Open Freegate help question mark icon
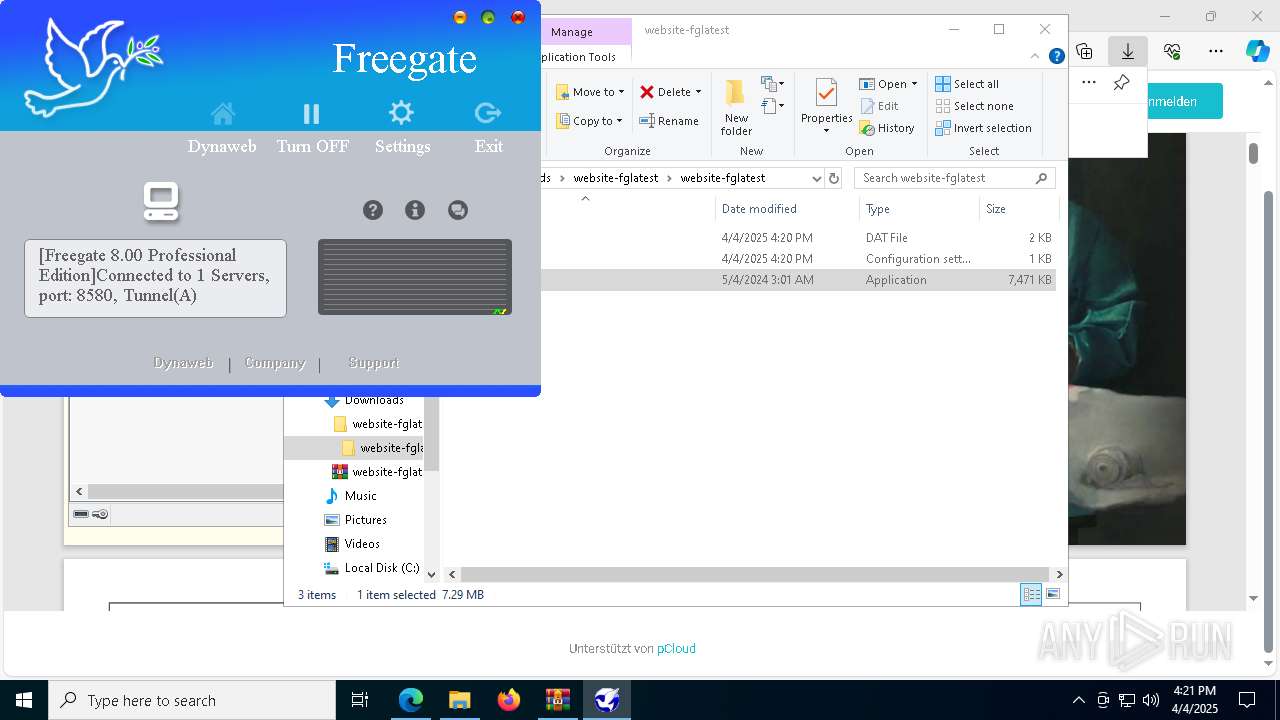 point(373,210)
